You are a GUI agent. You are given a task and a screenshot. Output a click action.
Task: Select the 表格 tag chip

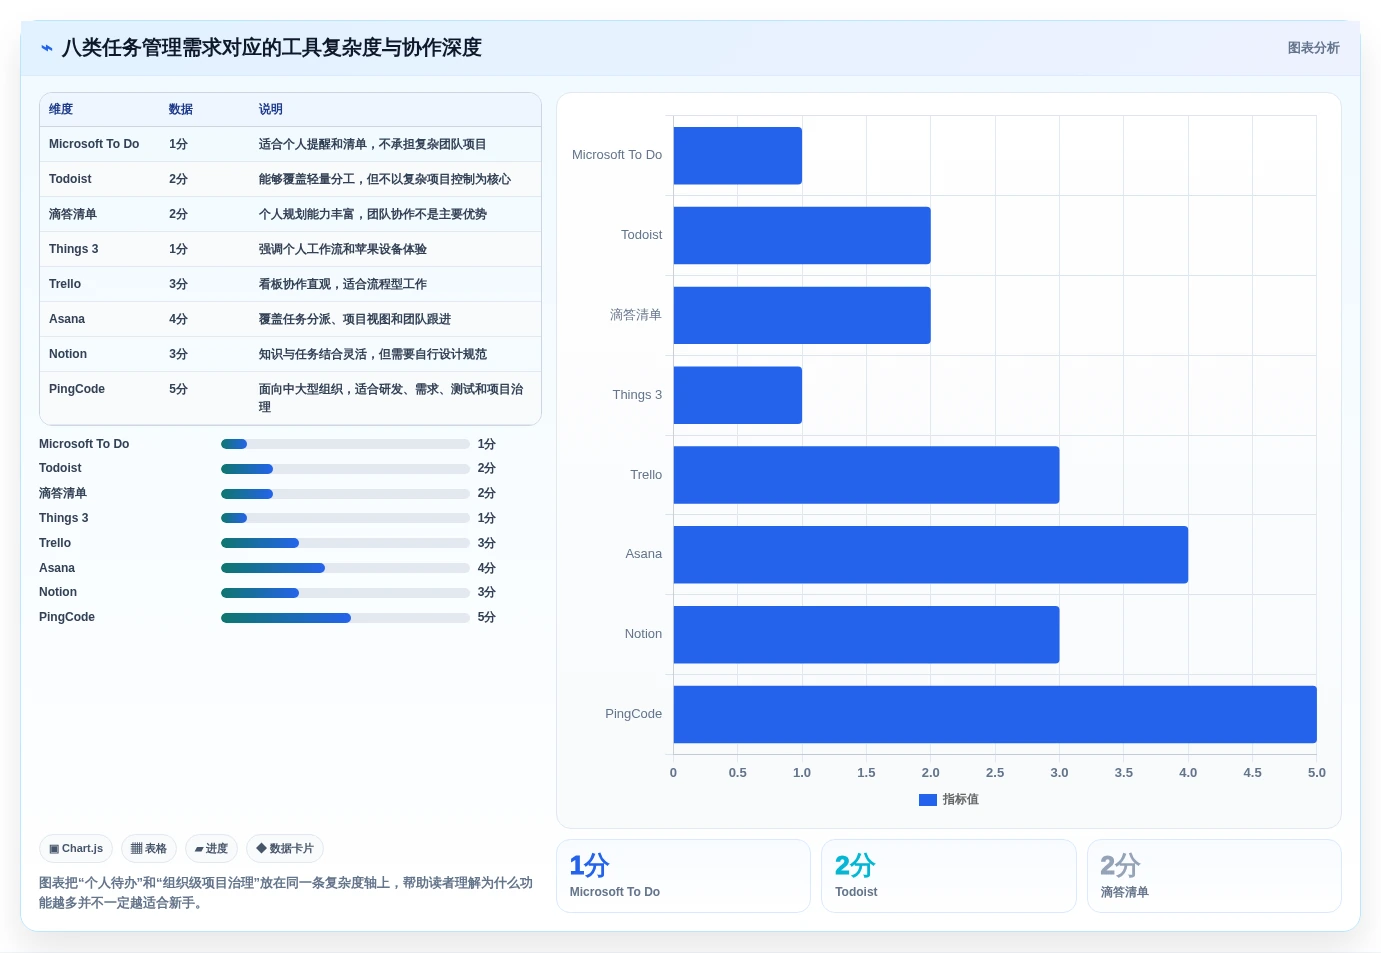click(x=149, y=849)
